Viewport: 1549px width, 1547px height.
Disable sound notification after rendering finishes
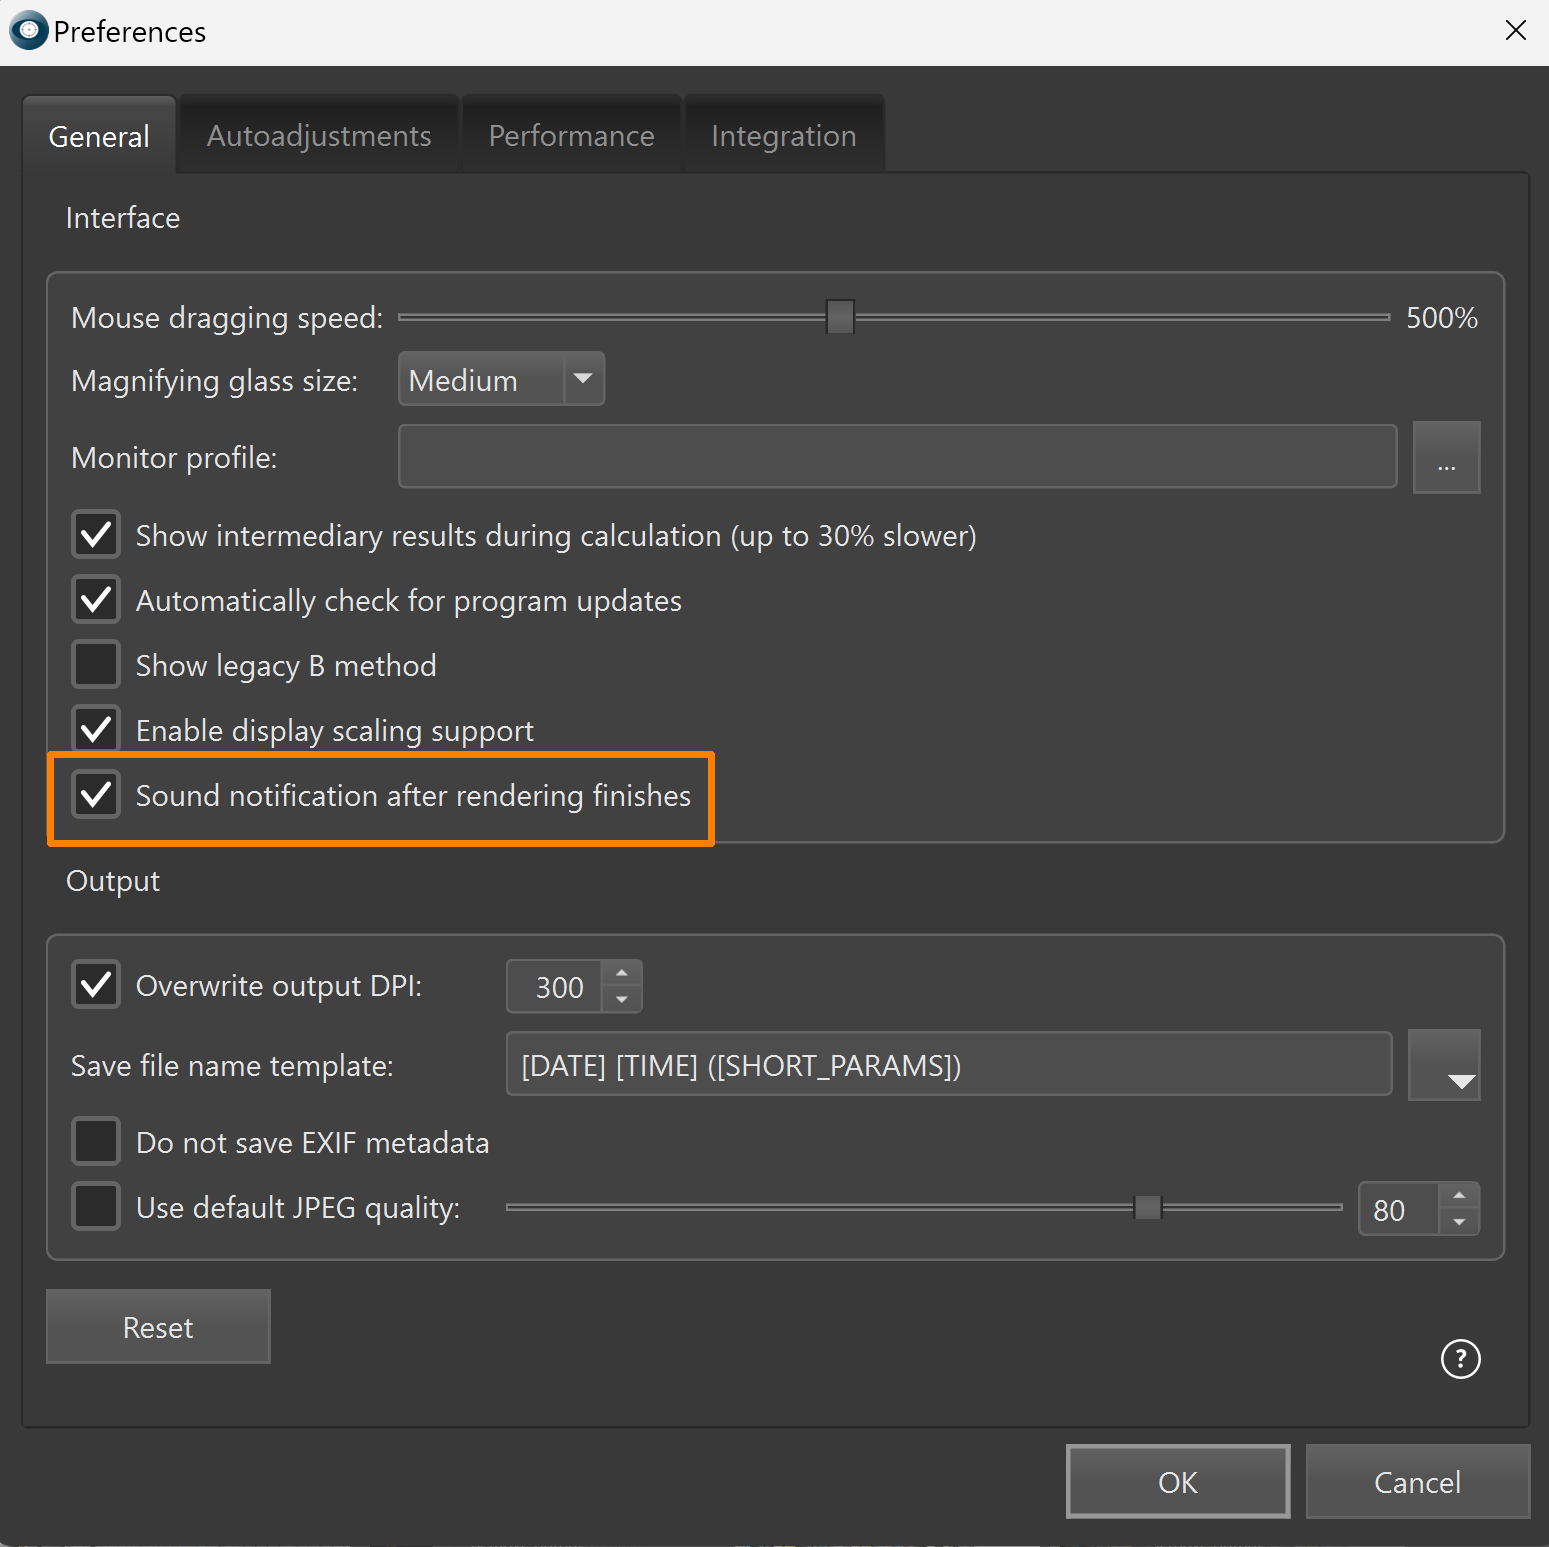(96, 795)
